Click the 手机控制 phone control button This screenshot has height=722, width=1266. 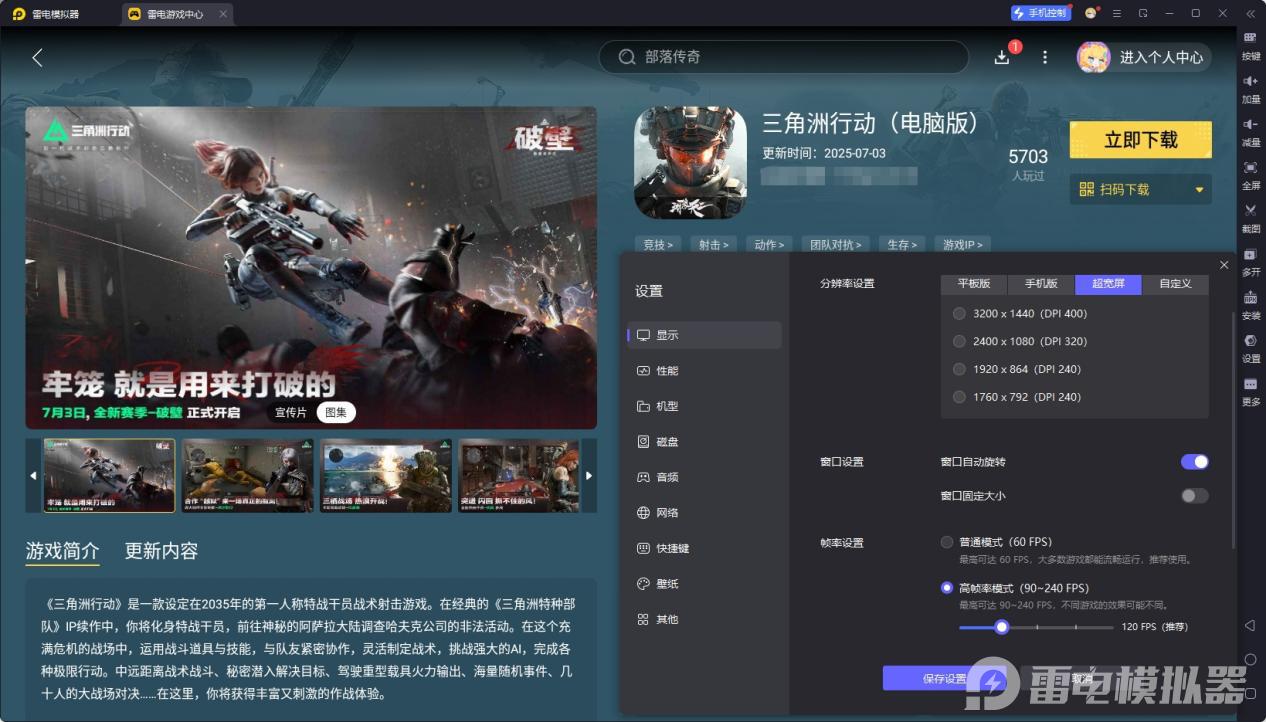point(1040,13)
